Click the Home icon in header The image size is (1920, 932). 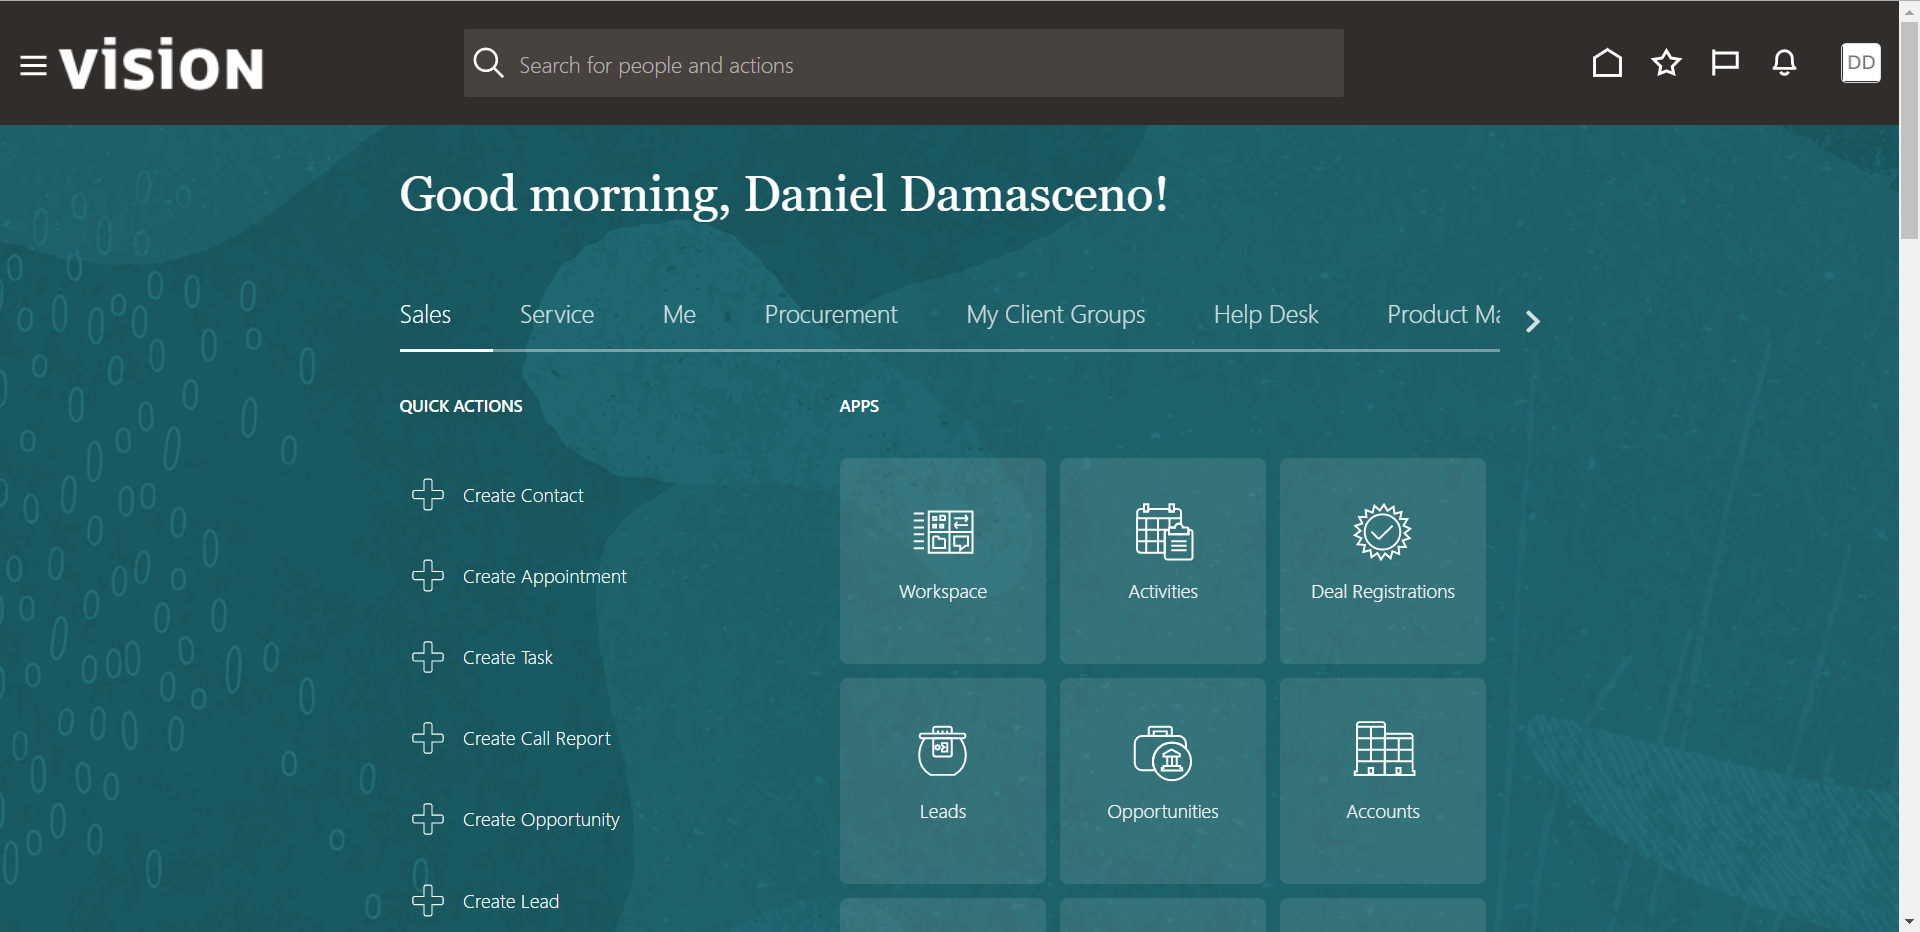[1607, 63]
